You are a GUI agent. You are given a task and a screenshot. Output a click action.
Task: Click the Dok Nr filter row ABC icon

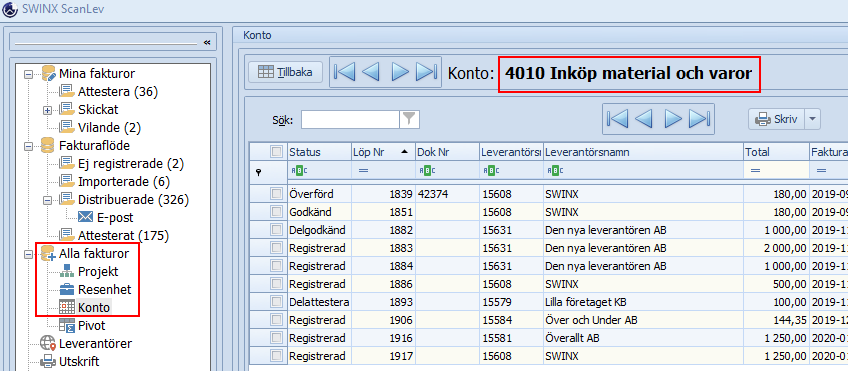pos(426,170)
